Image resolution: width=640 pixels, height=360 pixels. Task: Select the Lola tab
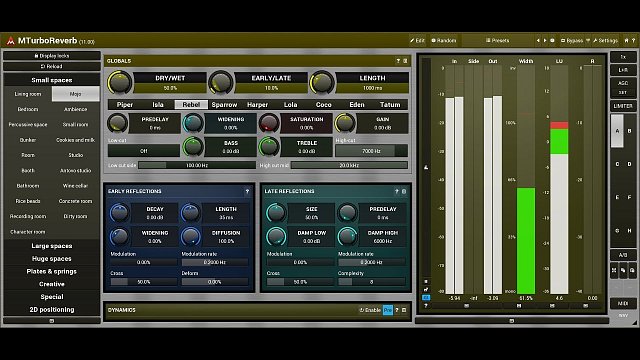coord(290,105)
